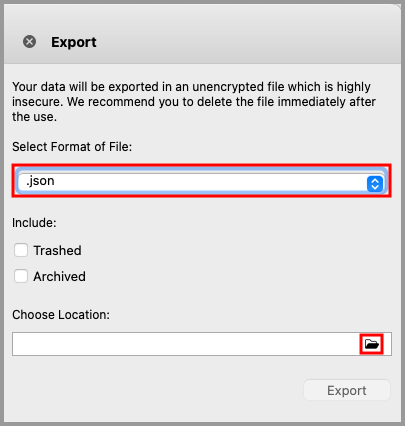Open the folder browse icon
405x426 pixels.
pyautogui.click(x=372, y=344)
